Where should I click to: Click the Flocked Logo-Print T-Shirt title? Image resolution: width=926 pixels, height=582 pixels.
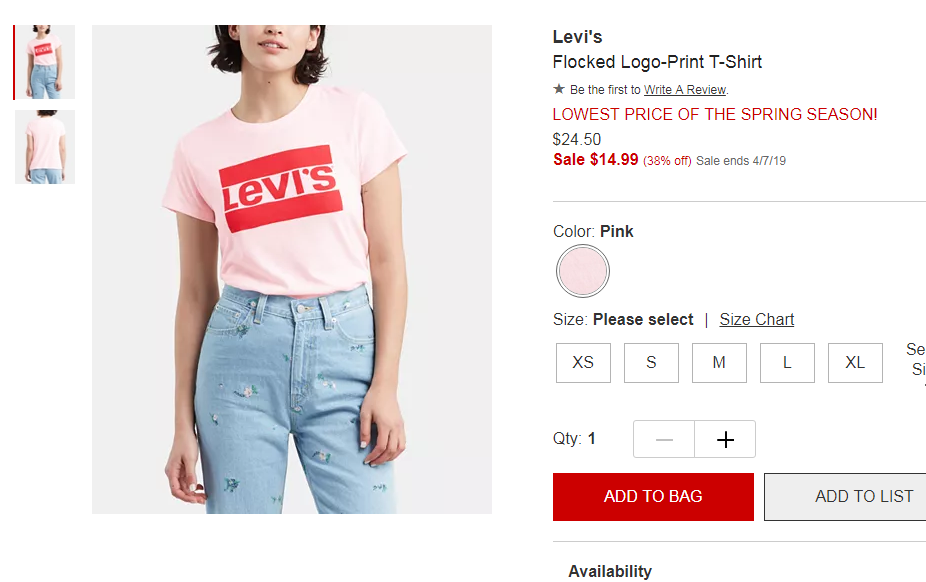pos(657,62)
